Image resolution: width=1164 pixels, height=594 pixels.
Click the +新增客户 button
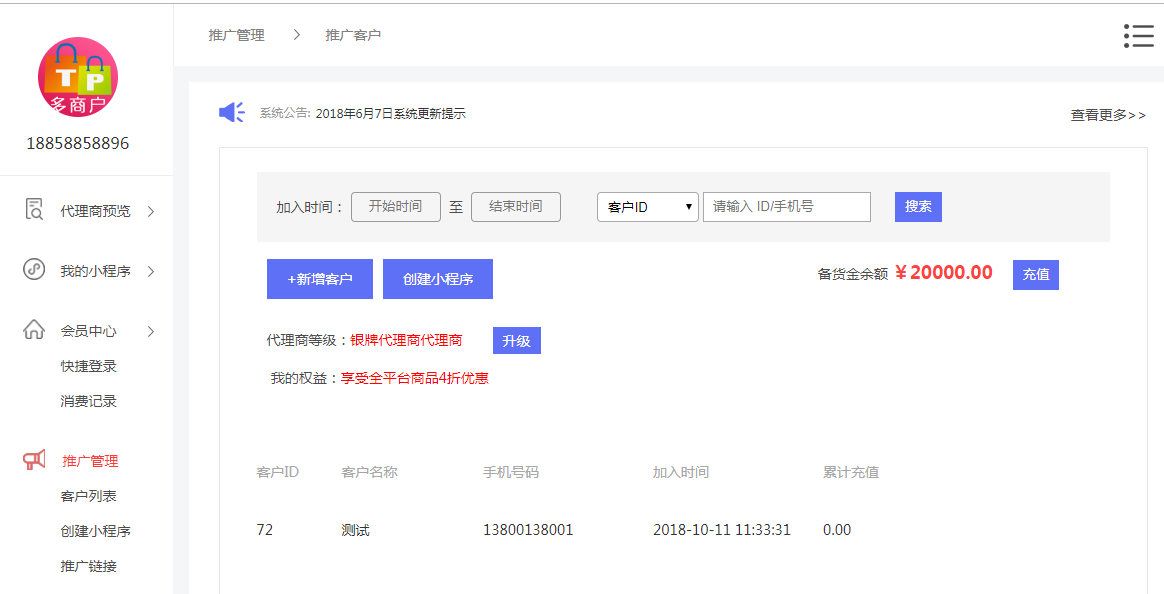(x=320, y=279)
